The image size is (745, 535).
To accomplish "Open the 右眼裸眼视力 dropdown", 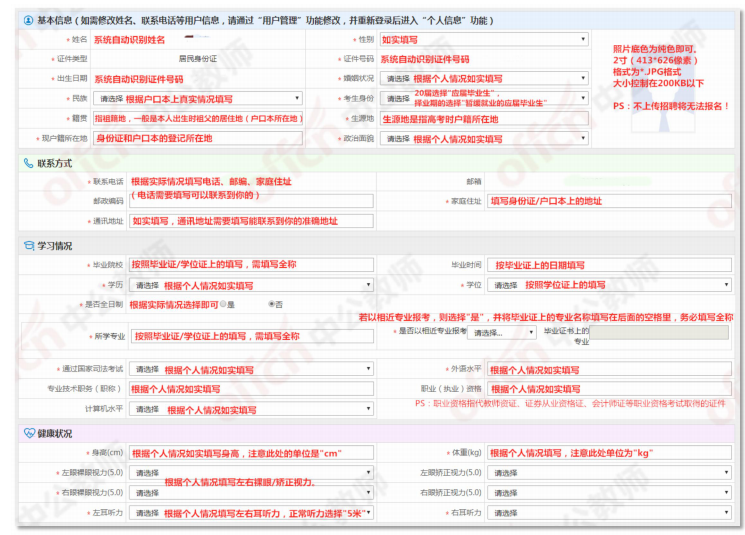I will (251, 493).
